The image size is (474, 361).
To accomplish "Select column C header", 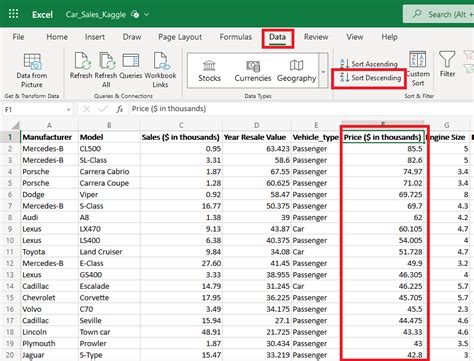I will pos(181,125).
